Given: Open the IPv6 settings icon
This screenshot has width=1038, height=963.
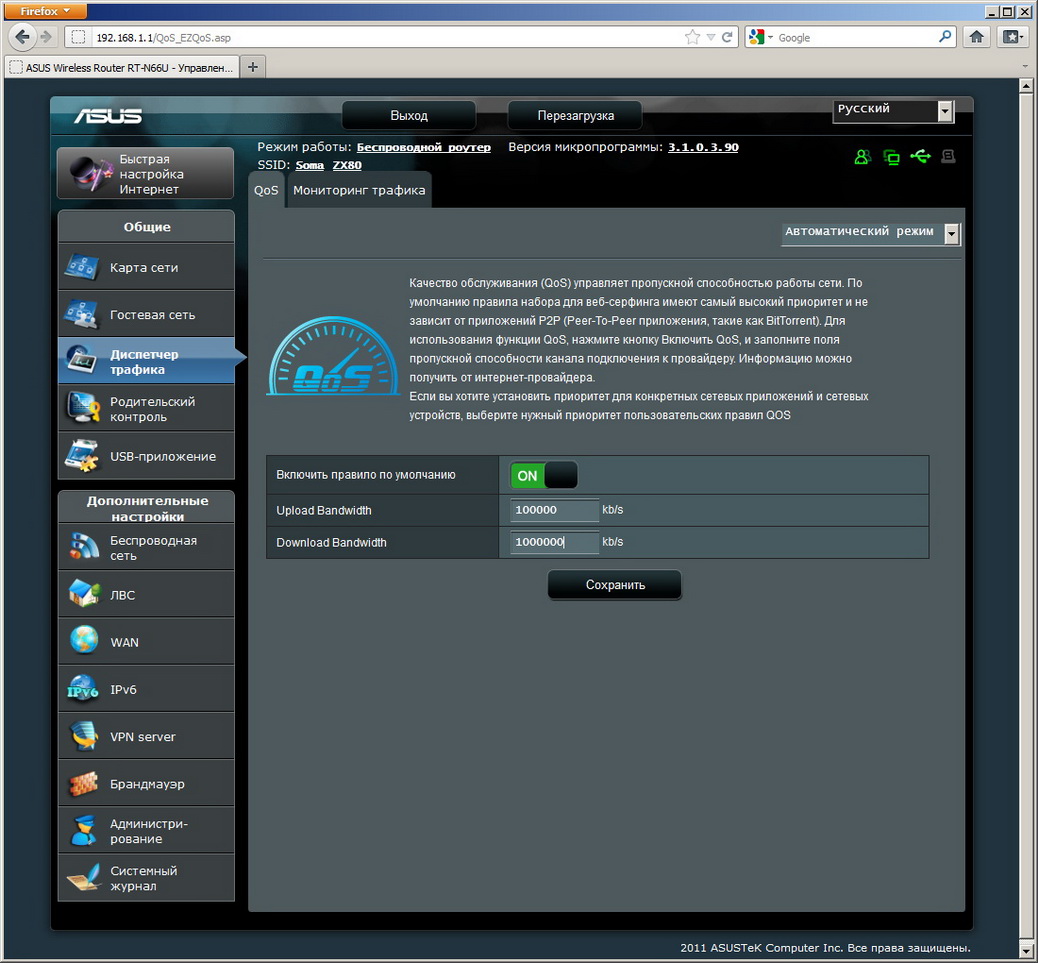Looking at the screenshot, I should tap(83, 689).
